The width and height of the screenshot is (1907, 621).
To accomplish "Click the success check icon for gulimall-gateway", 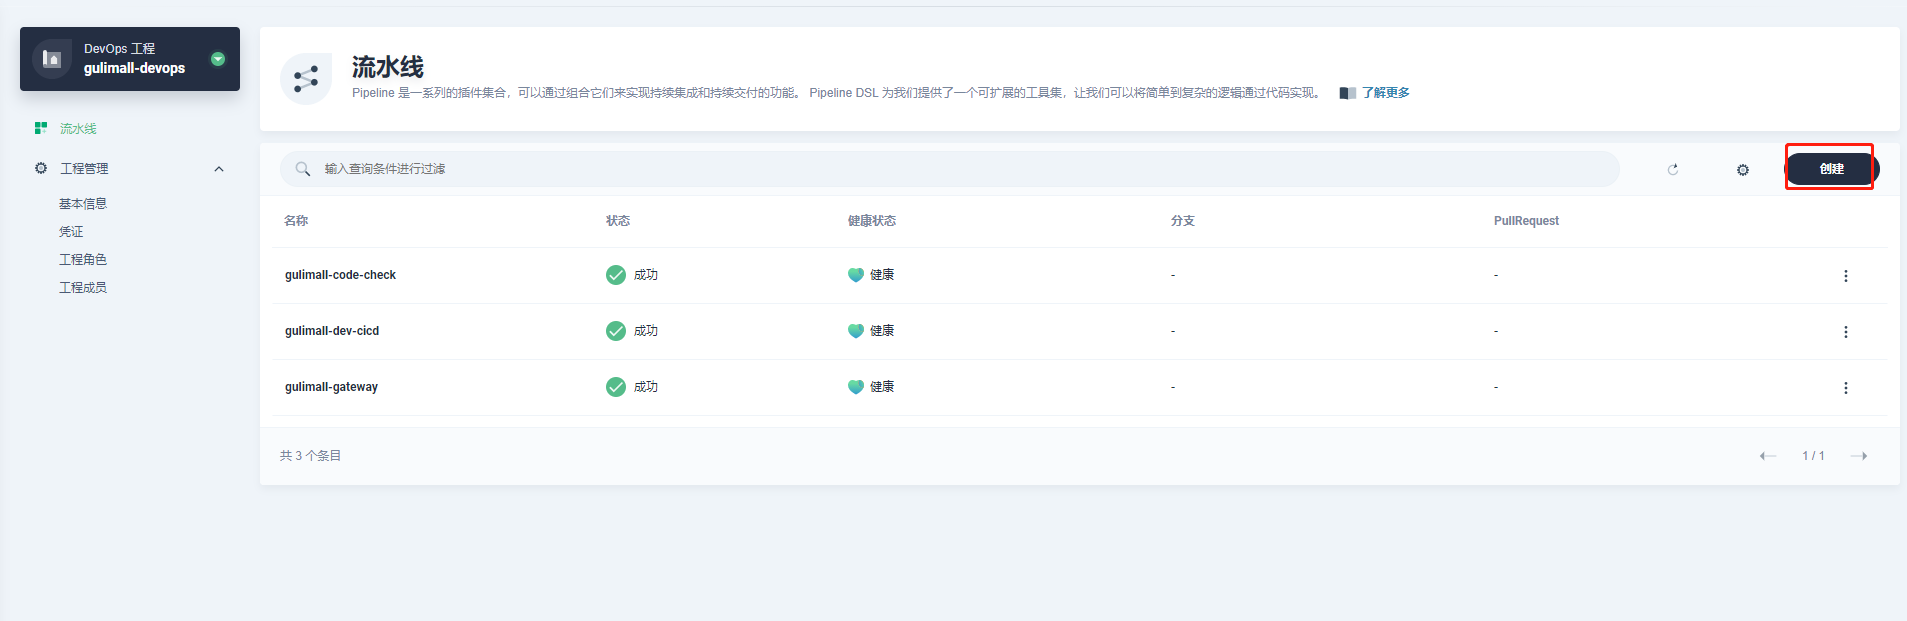I will 616,387.
